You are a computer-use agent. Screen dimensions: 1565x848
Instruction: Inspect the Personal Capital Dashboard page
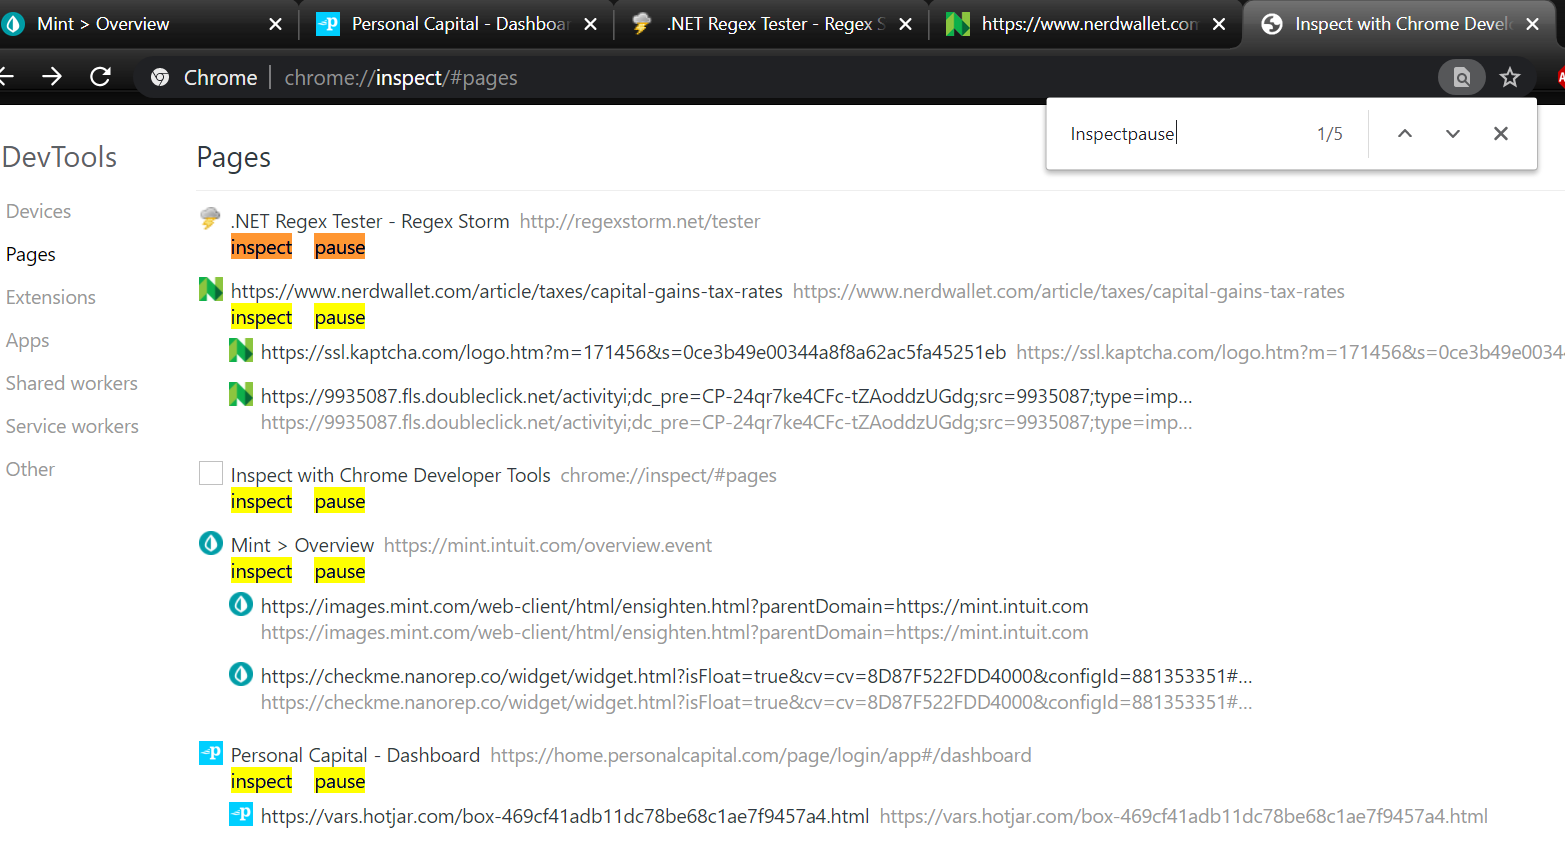[x=262, y=781]
